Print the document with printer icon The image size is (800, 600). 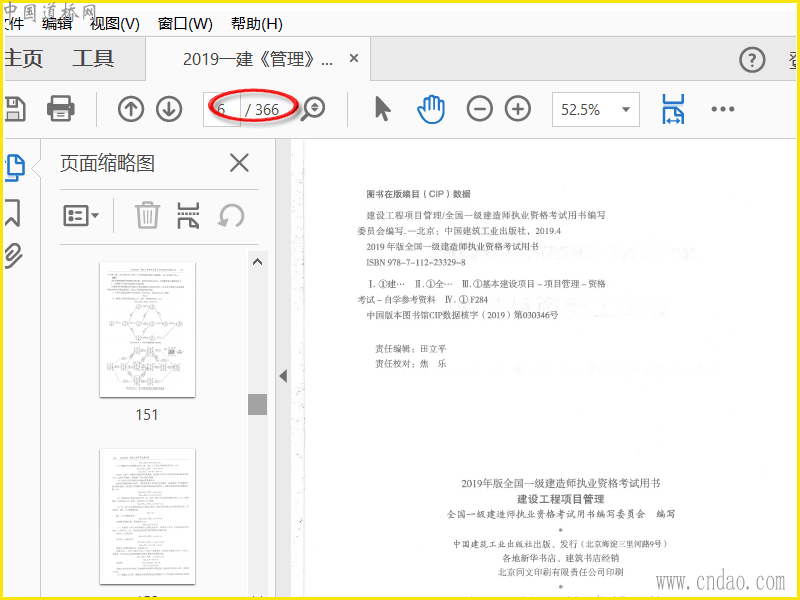(61, 109)
